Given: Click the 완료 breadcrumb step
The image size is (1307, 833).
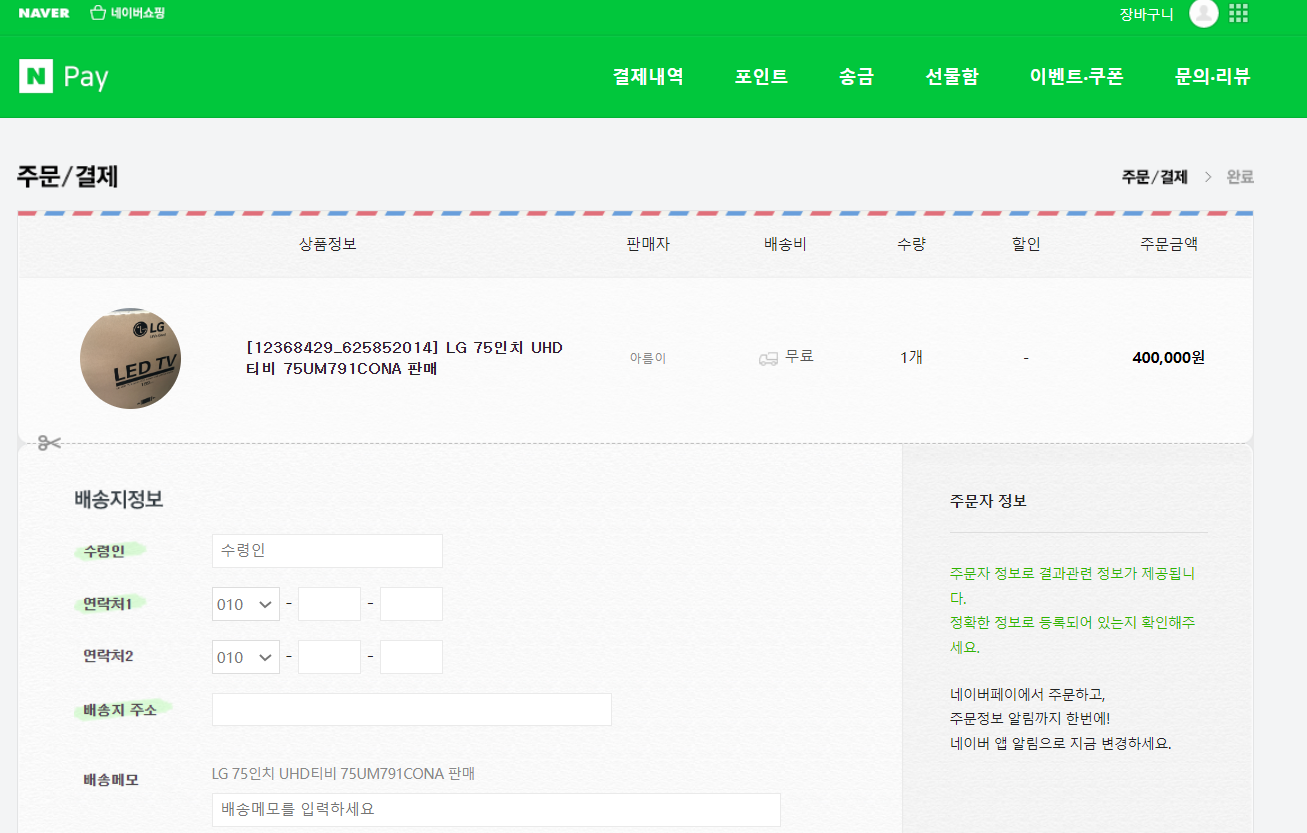Looking at the screenshot, I should [x=1240, y=177].
